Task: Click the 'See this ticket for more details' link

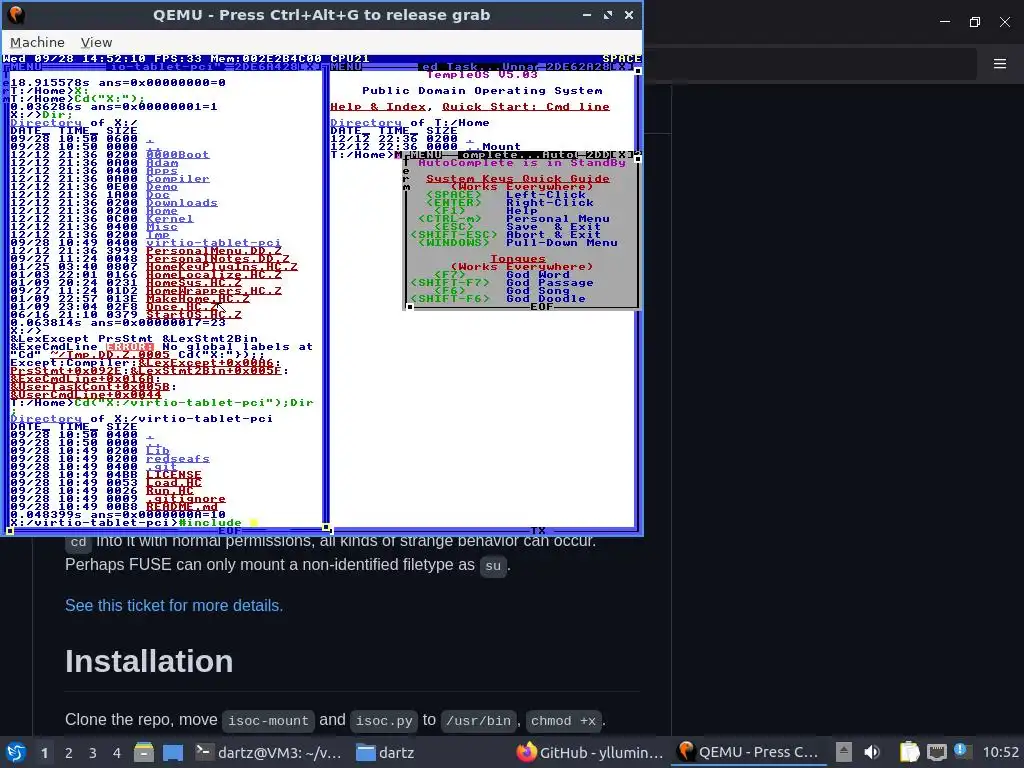Action: pyautogui.click(x=174, y=605)
